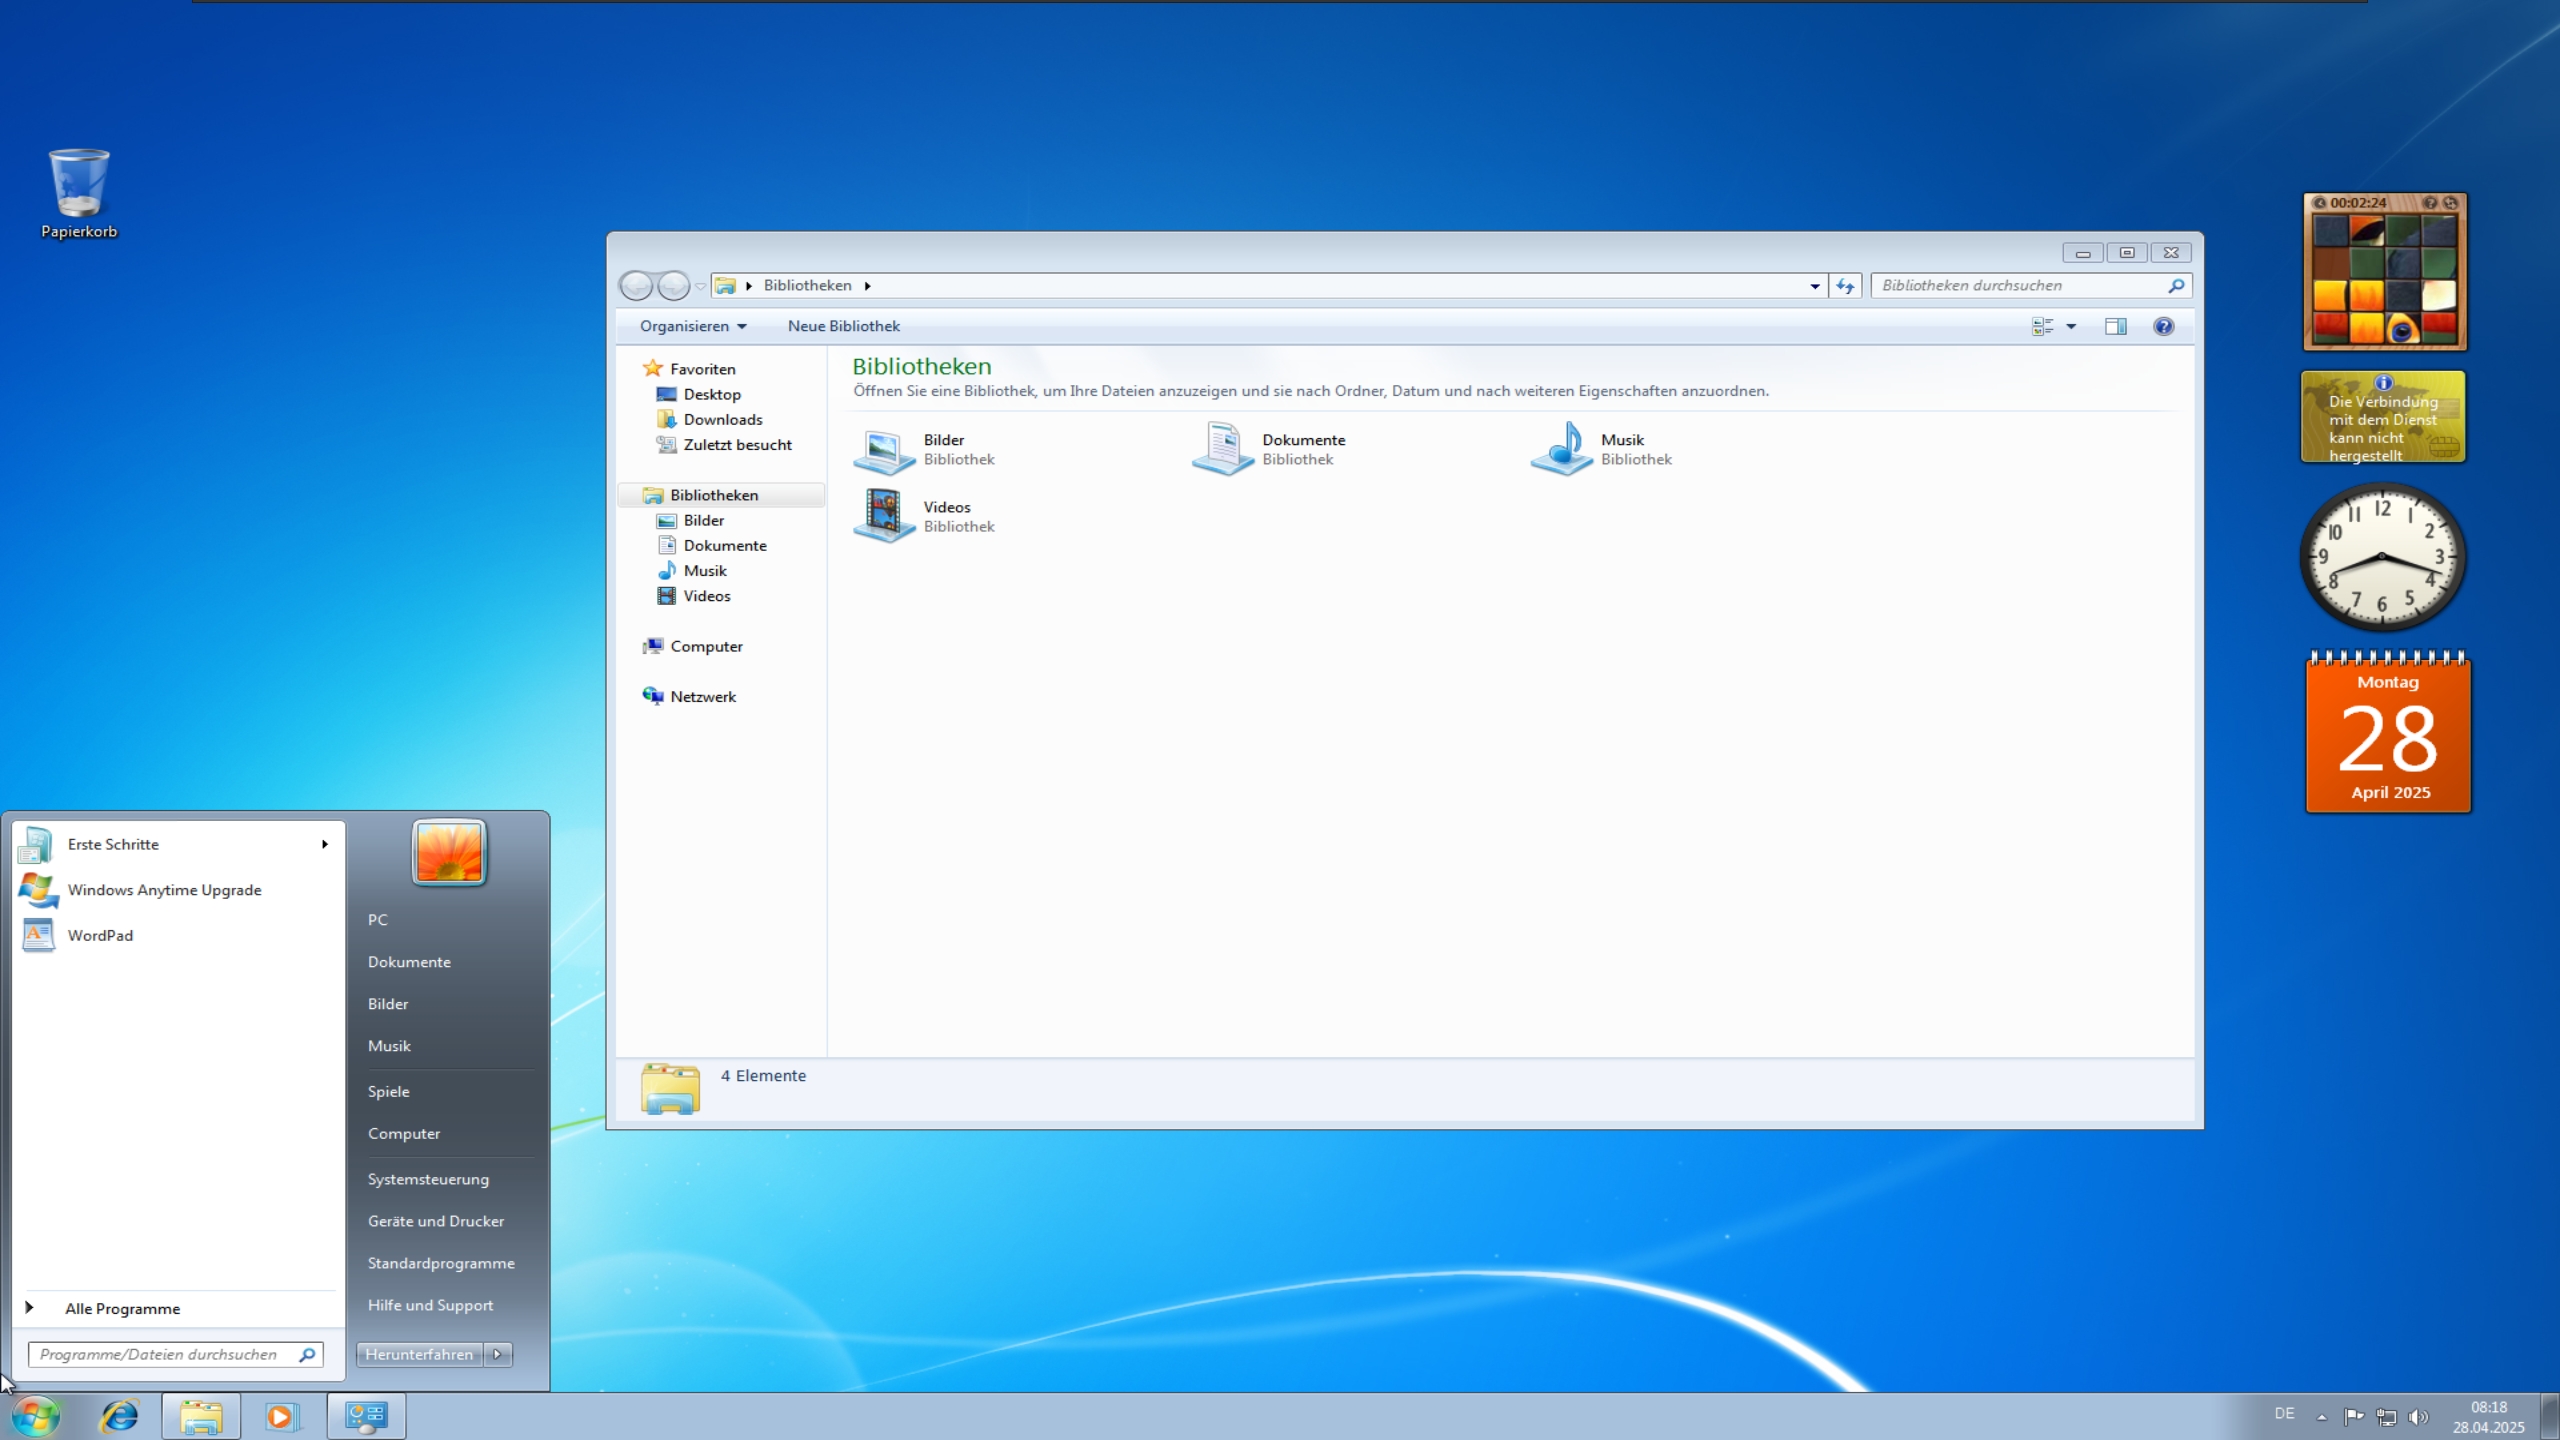Expand the Organisieren dropdown menu
Viewport: 2560px width, 1440px height.
(x=693, y=327)
